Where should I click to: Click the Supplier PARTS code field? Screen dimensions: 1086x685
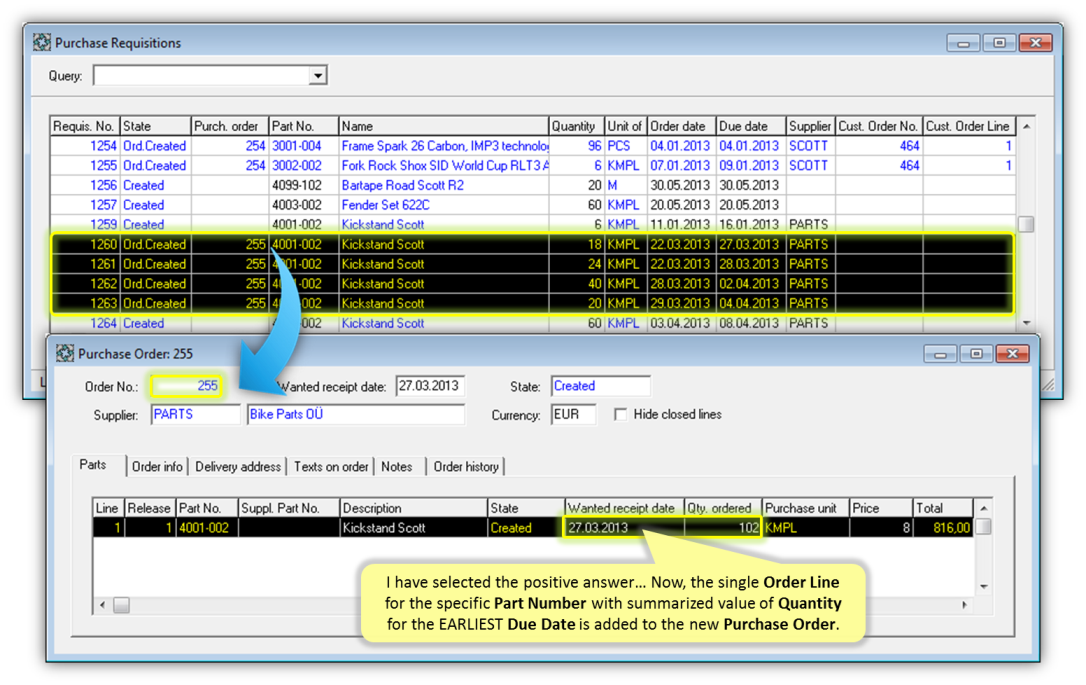tap(195, 414)
